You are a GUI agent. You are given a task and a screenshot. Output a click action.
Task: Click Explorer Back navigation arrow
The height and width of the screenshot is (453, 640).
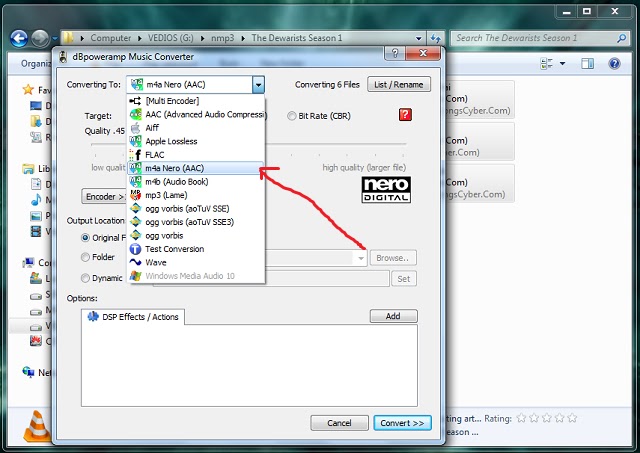pyautogui.click(x=19, y=39)
